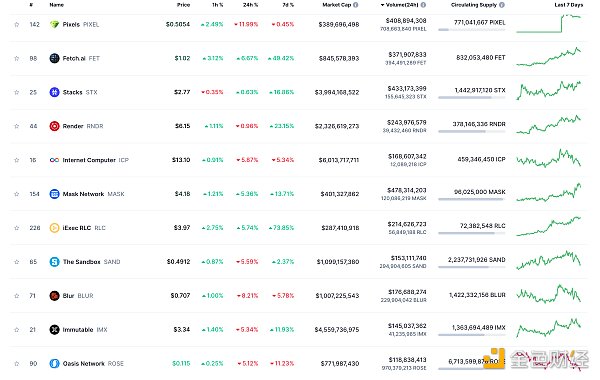Click the Stacks STX logo icon
The width and height of the screenshot is (600, 380).
point(54,92)
